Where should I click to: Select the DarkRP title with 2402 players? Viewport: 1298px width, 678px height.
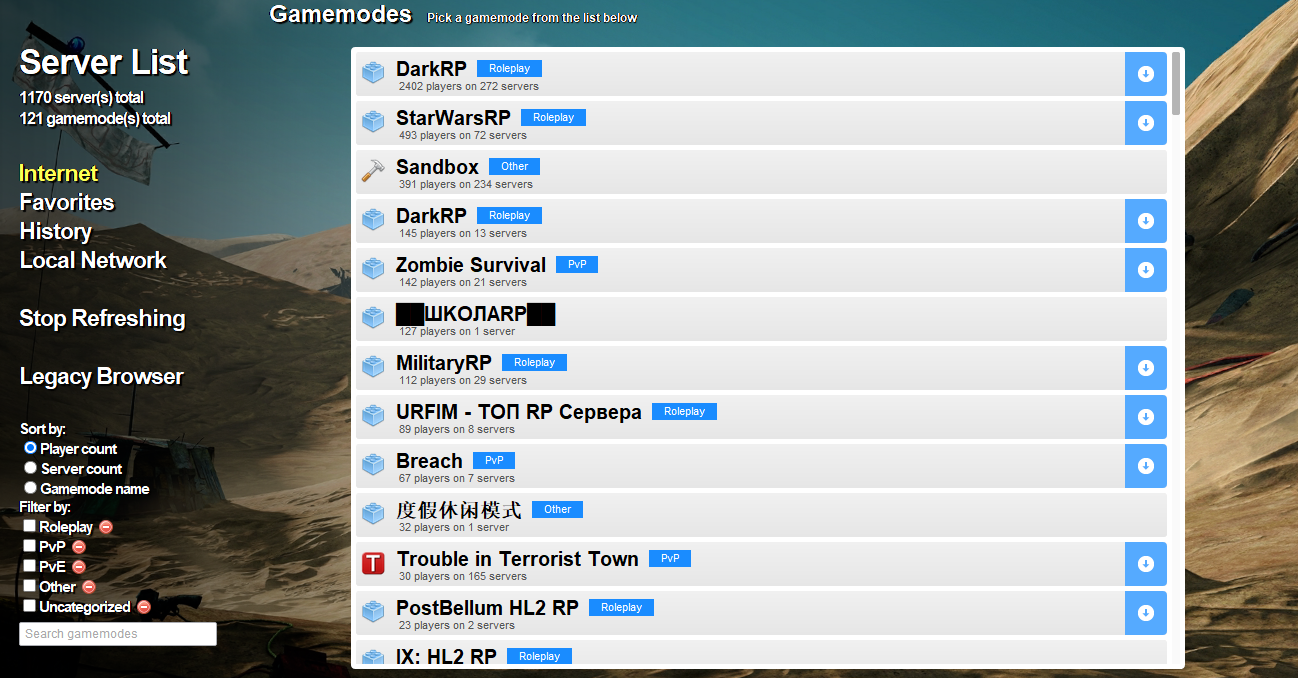[431, 69]
